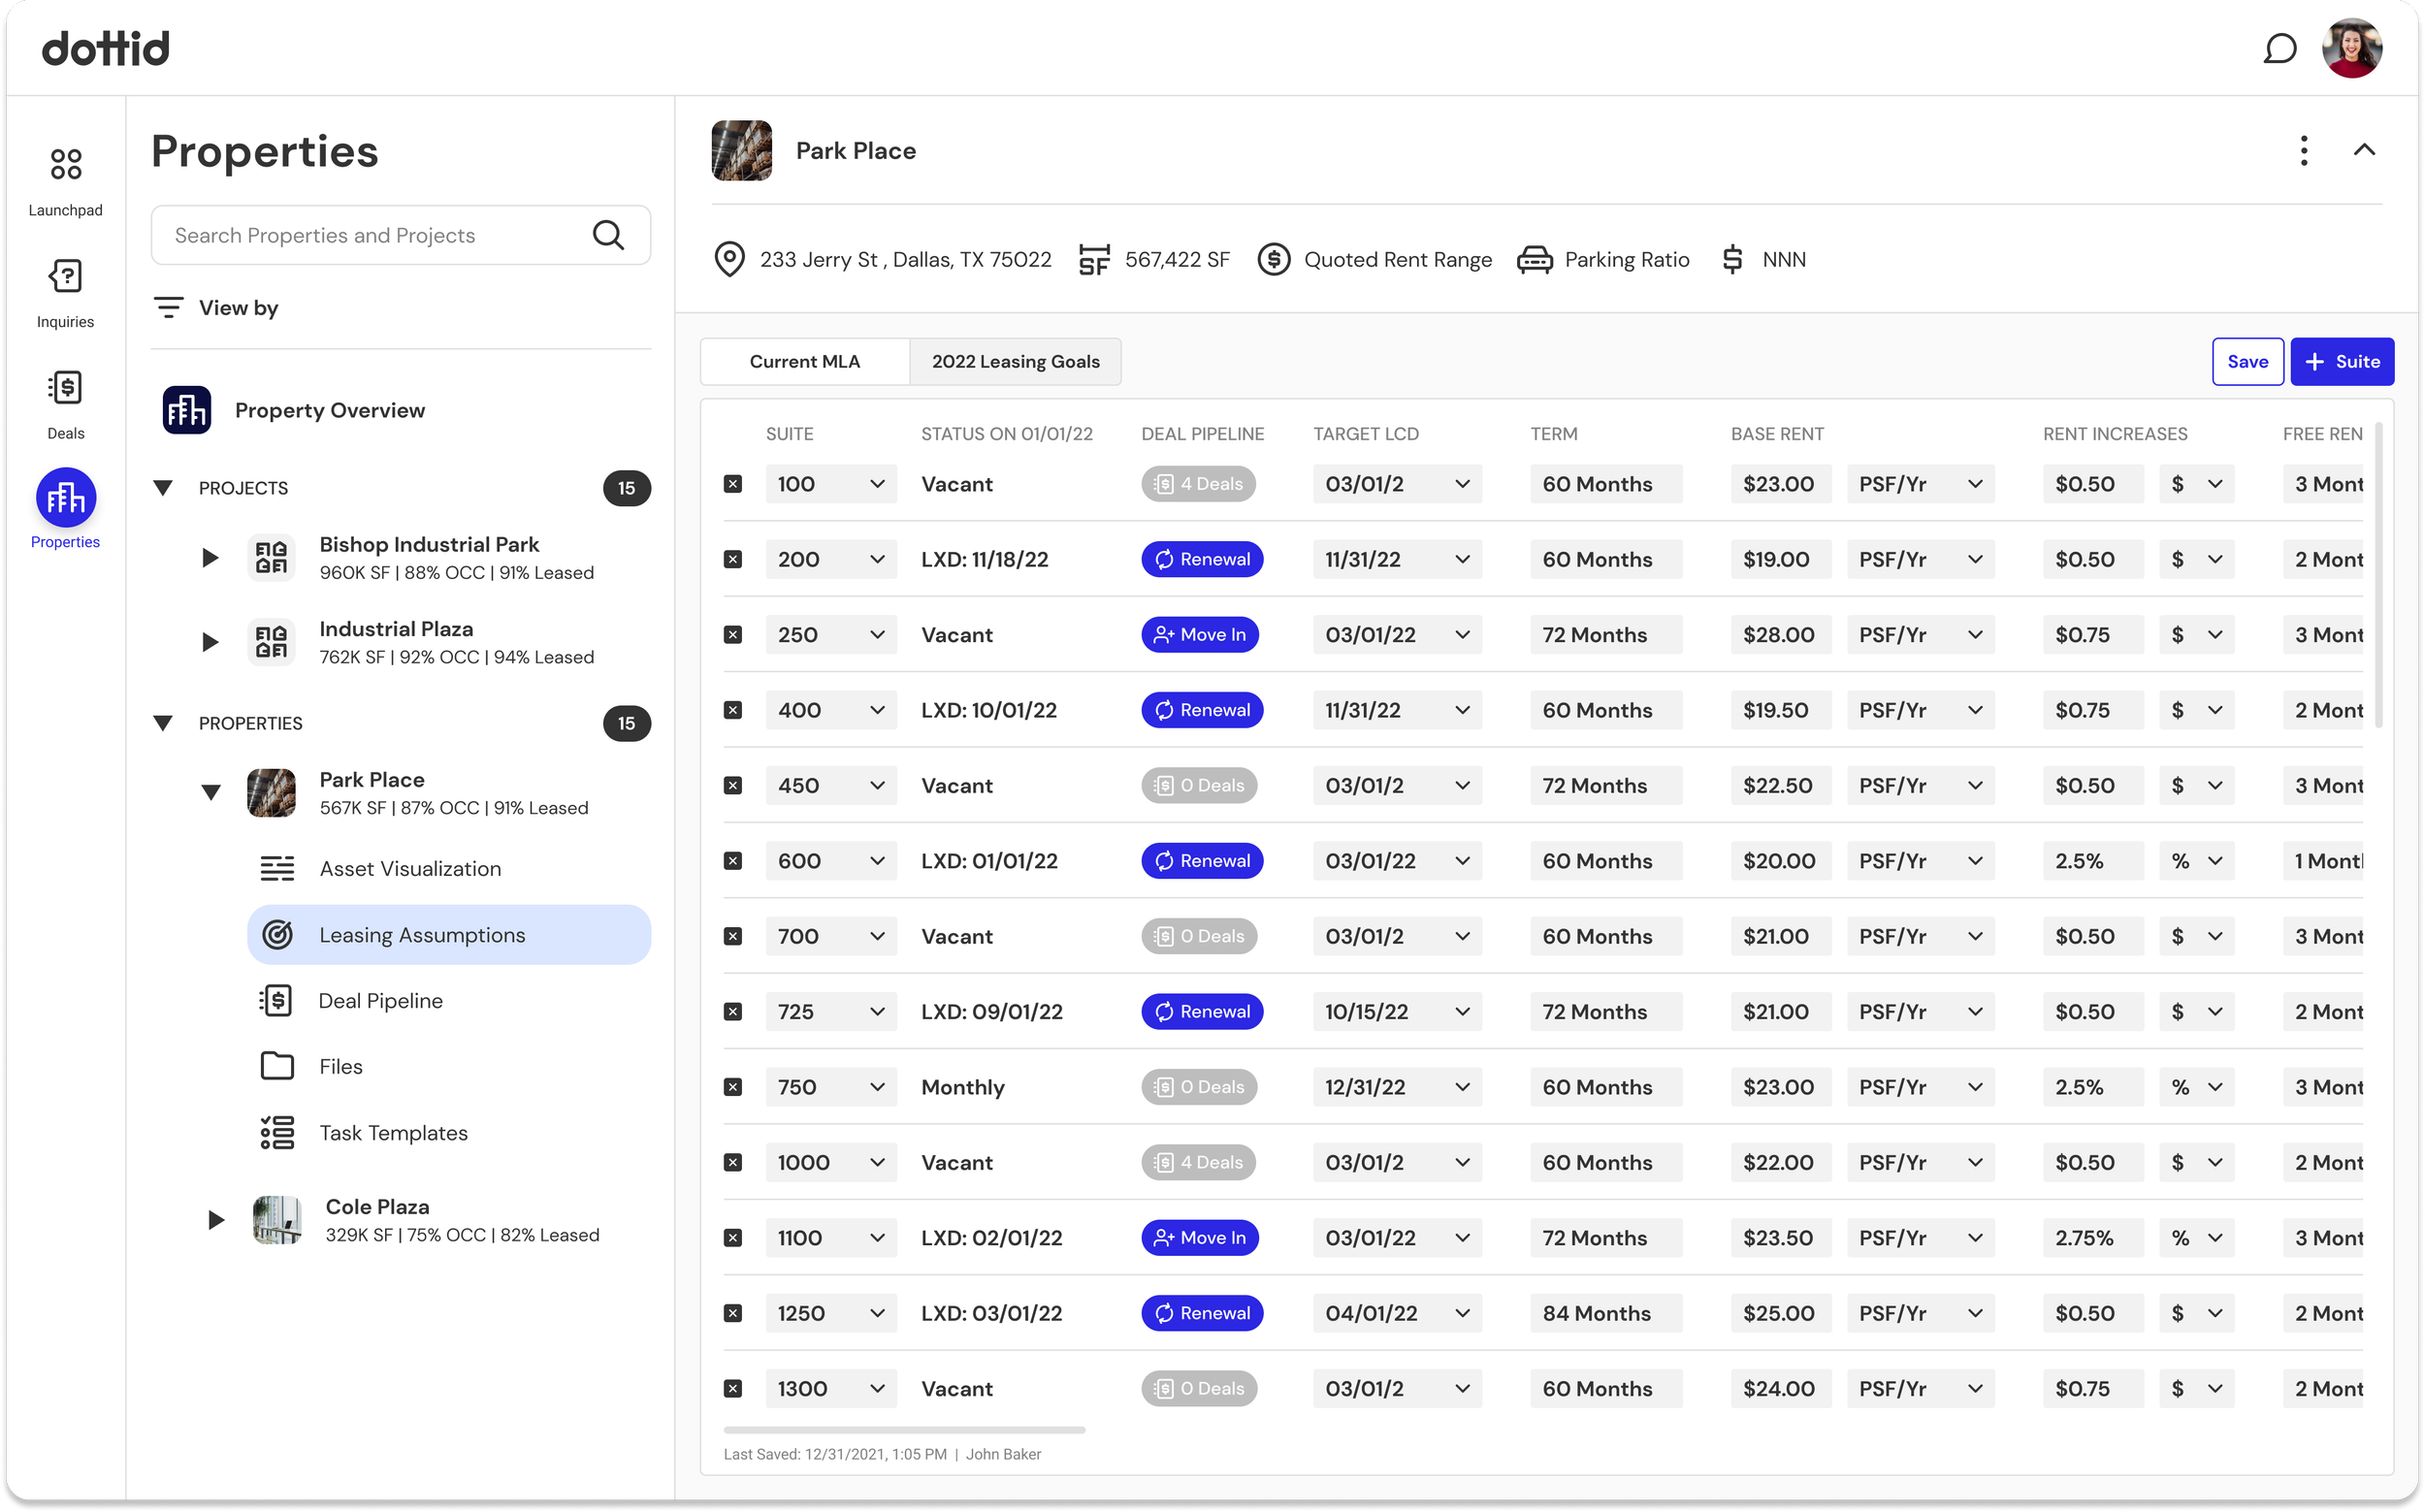This screenshot has height=1512, width=2425.
Task: Open the Inquiries sidebar icon
Action: tap(65, 277)
